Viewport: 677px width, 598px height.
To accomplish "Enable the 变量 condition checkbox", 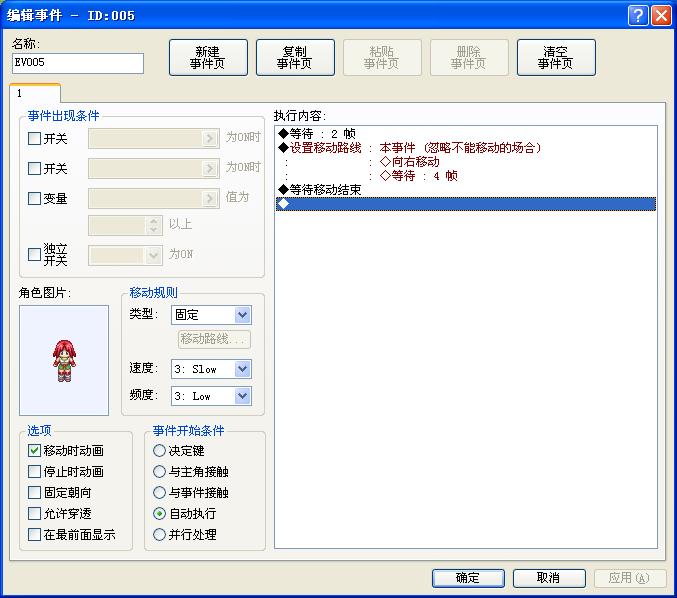I will (34, 199).
